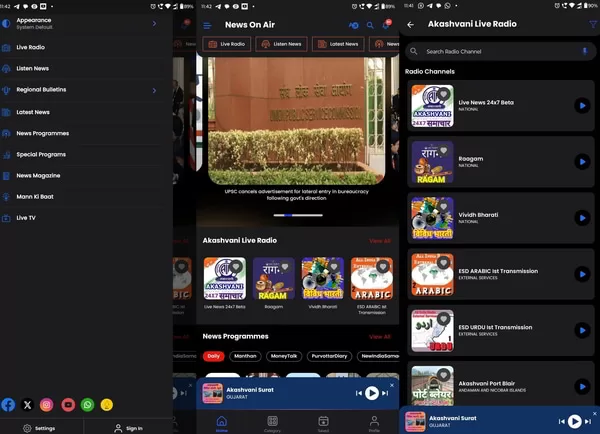Favorite RAGAM tile heart on home screen
Viewport: 600px width, 434px height.
pyautogui.click(x=285, y=266)
